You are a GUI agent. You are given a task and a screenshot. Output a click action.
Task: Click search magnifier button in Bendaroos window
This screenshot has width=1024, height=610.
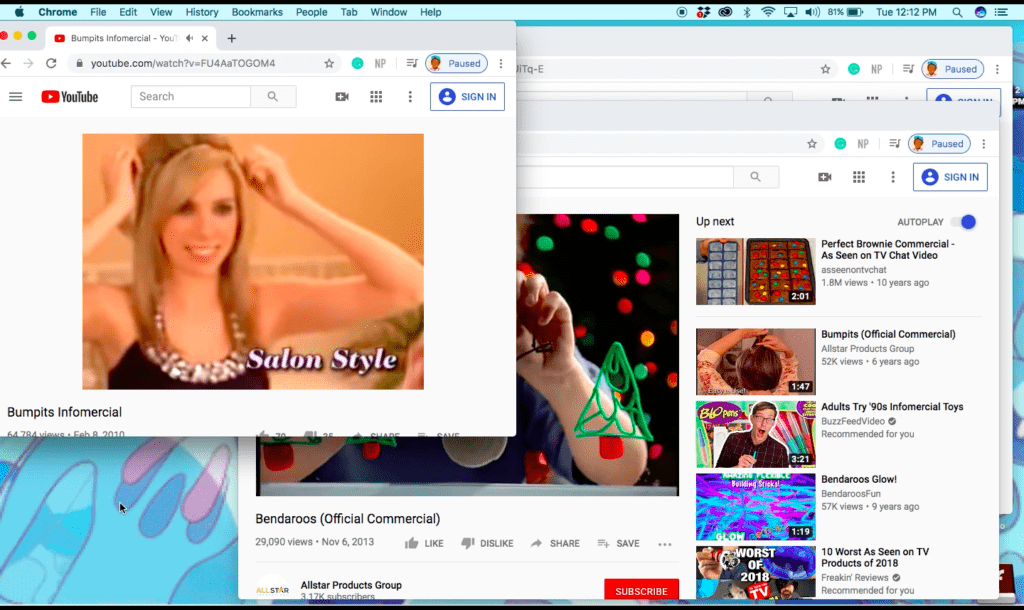(756, 177)
